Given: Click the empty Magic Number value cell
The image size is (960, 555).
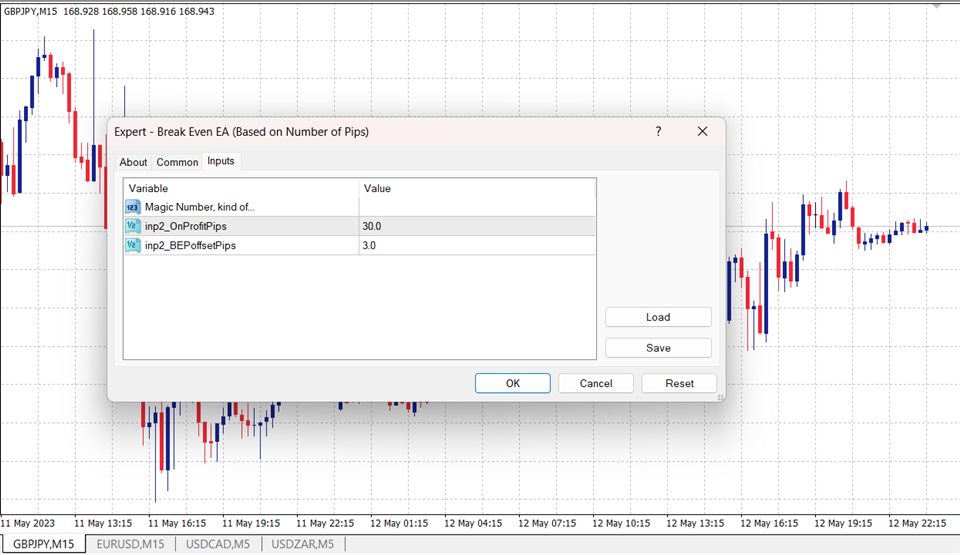Looking at the screenshot, I should pyautogui.click(x=476, y=207).
